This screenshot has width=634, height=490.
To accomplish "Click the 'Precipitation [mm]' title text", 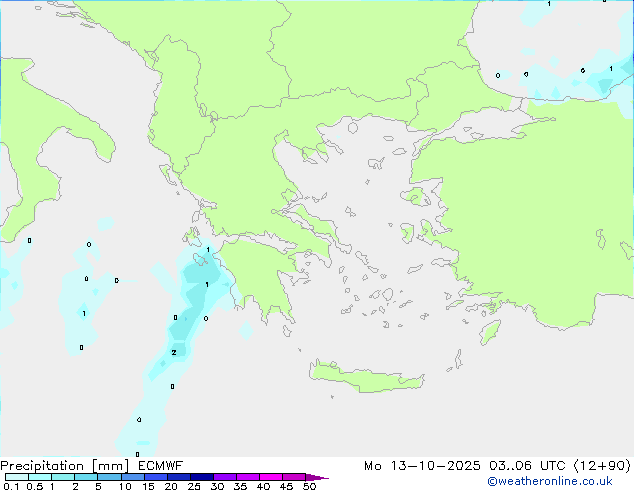I will (64, 466).
